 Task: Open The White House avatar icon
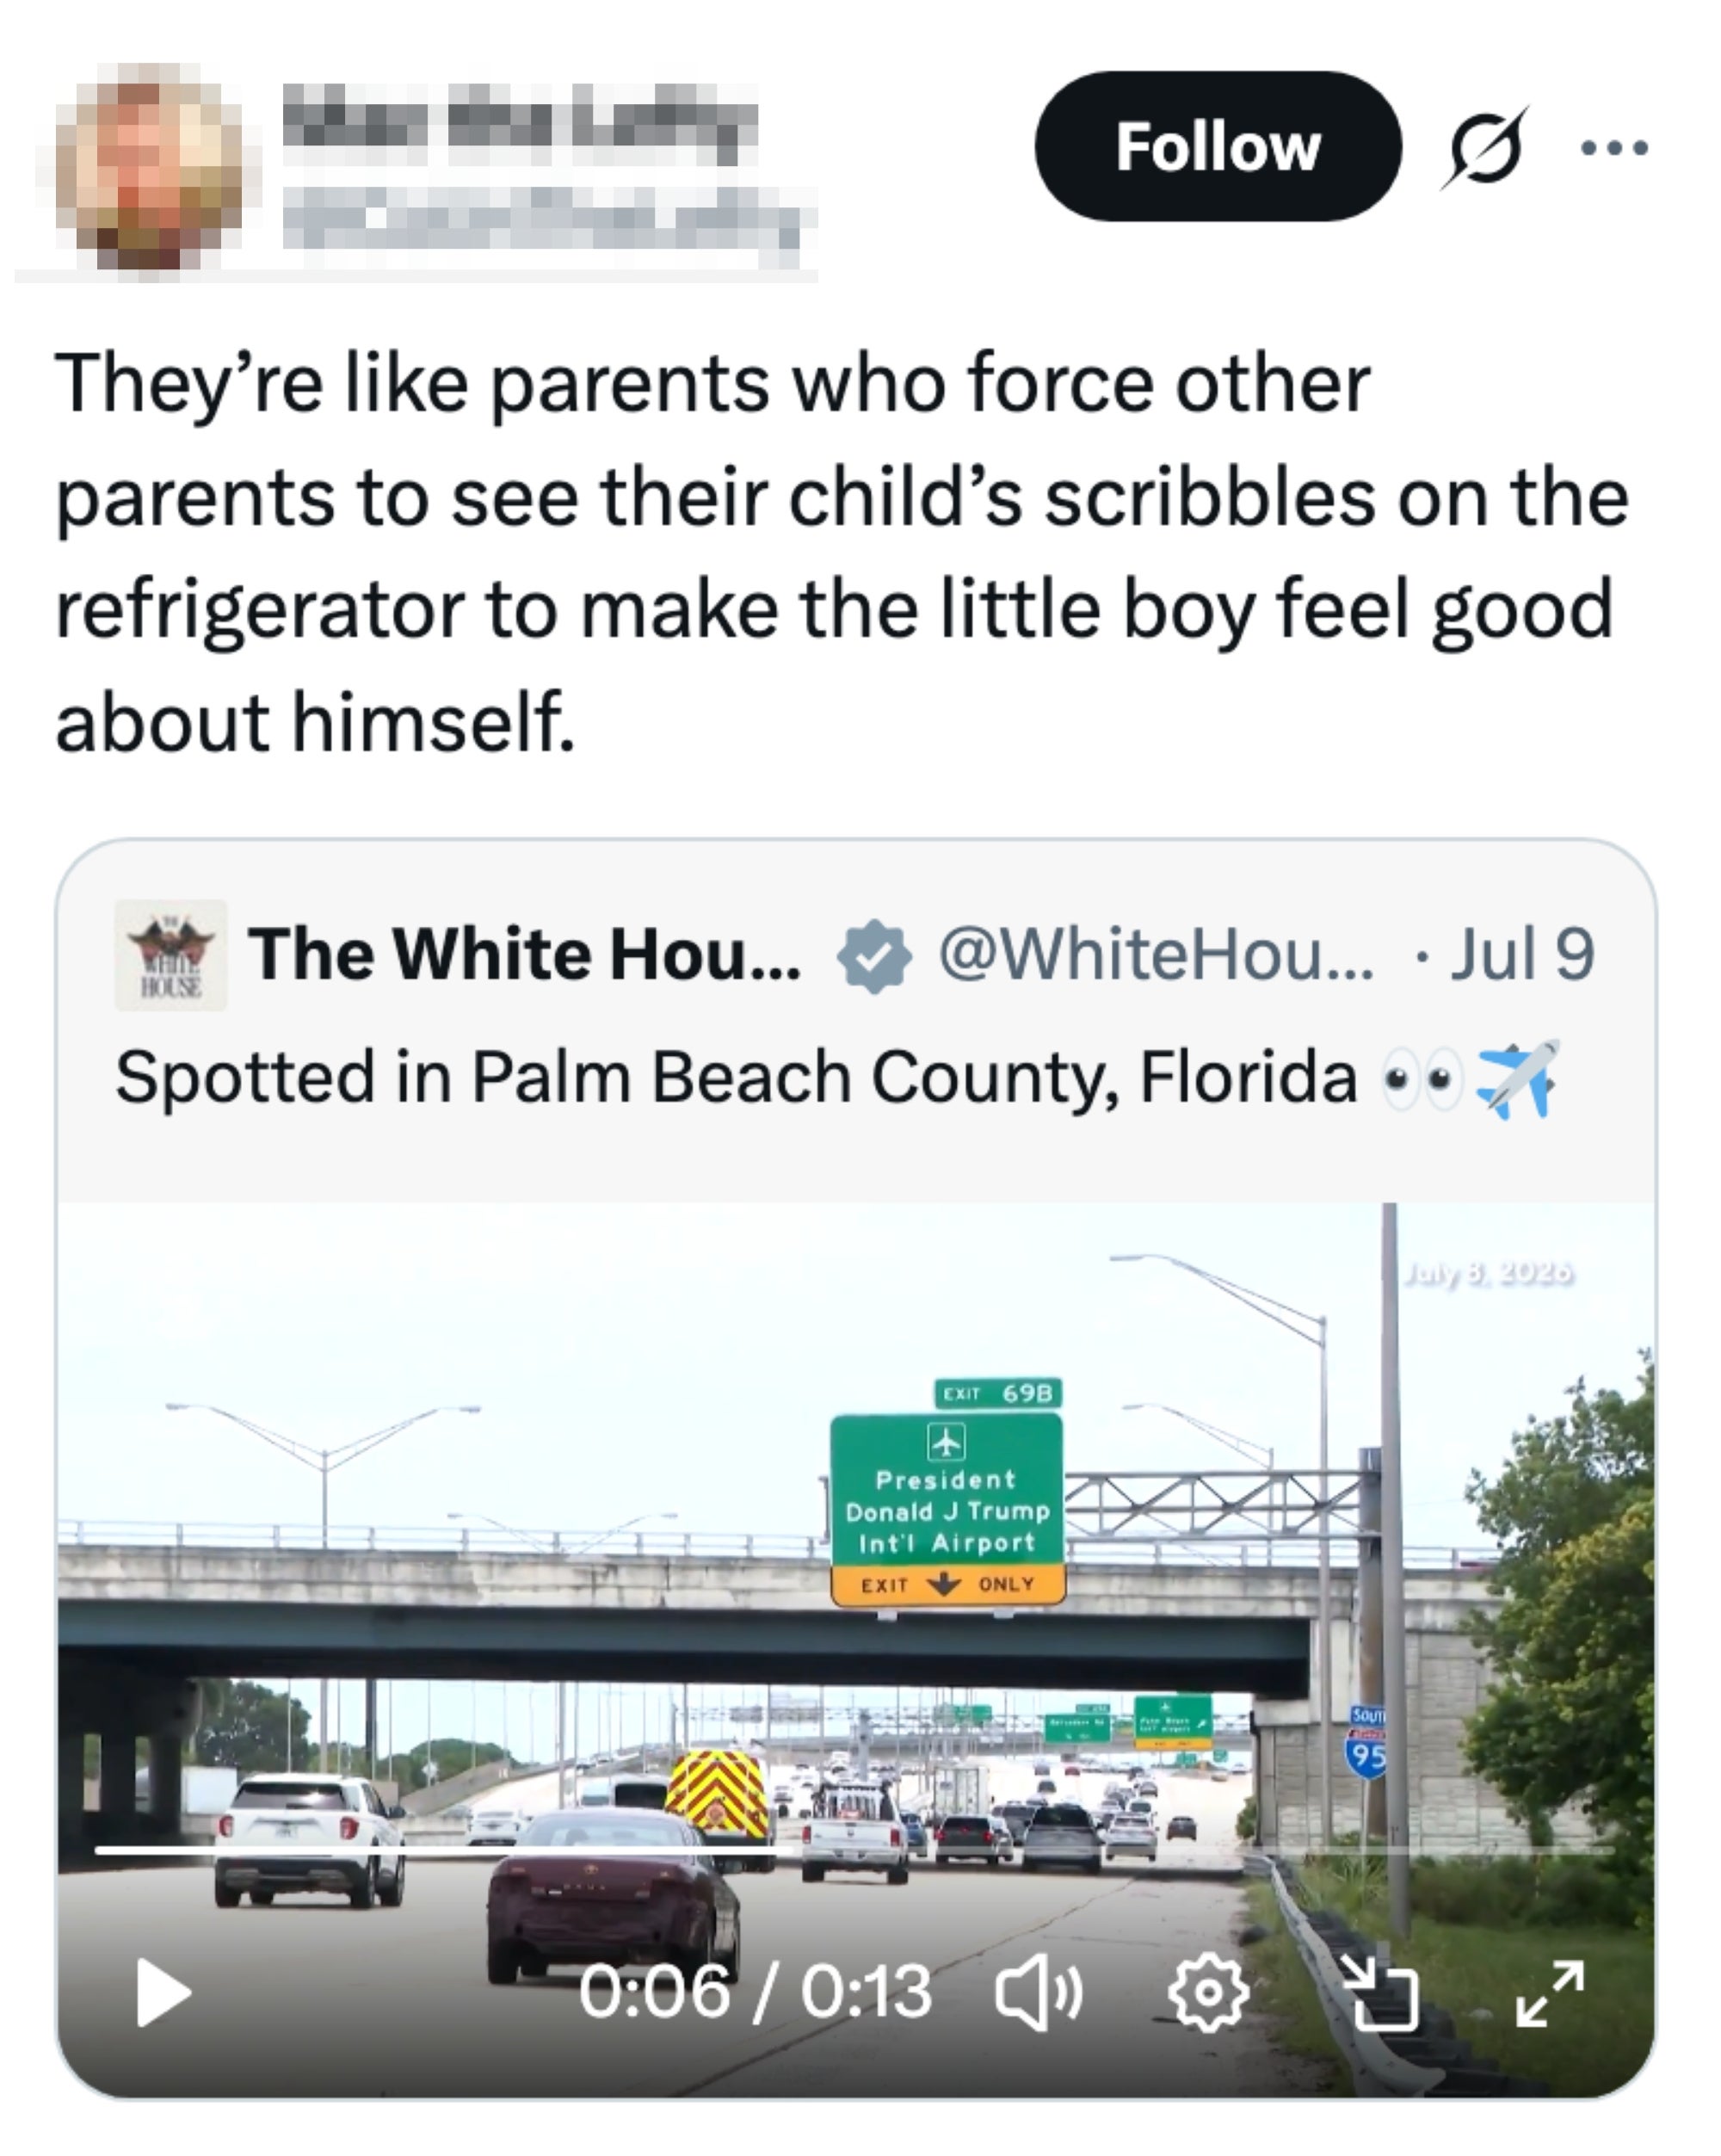click(170, 954)
